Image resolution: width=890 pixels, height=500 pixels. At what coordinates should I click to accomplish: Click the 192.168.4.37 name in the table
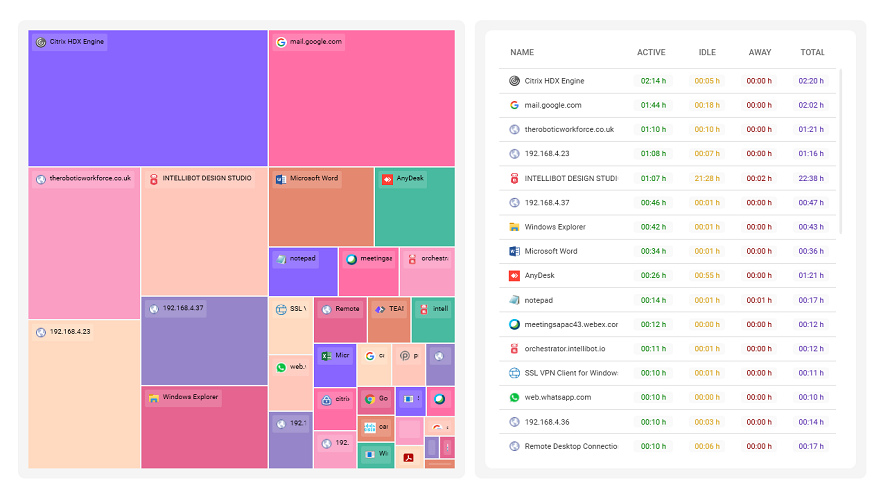click(547, 203)
